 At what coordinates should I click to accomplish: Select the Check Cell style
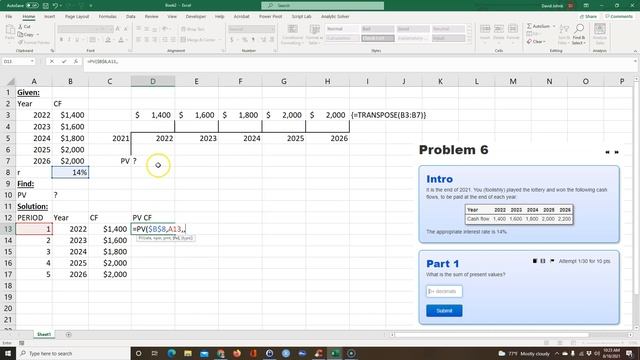pyautogui.click(x=378, y=38)
